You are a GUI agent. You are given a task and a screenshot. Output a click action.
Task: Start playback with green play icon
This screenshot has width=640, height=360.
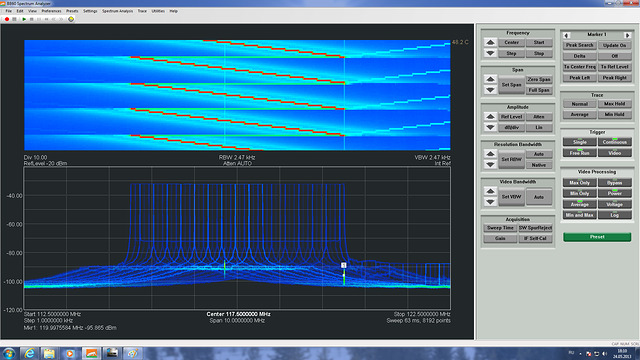[x=24, y=19]
